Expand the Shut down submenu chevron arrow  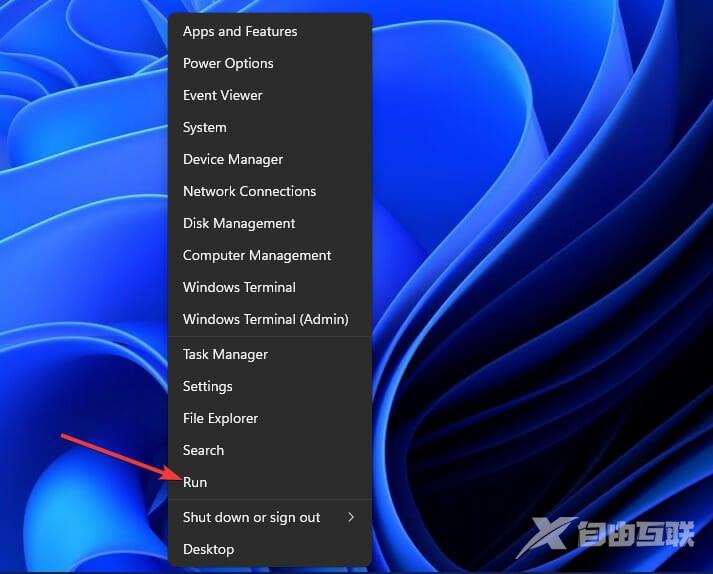(351, 517)
